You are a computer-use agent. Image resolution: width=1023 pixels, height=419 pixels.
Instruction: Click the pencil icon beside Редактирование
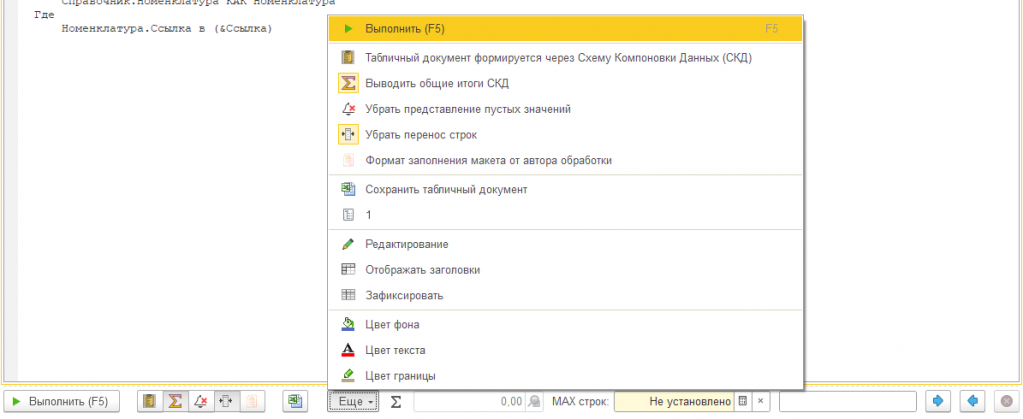coord(348,244)
